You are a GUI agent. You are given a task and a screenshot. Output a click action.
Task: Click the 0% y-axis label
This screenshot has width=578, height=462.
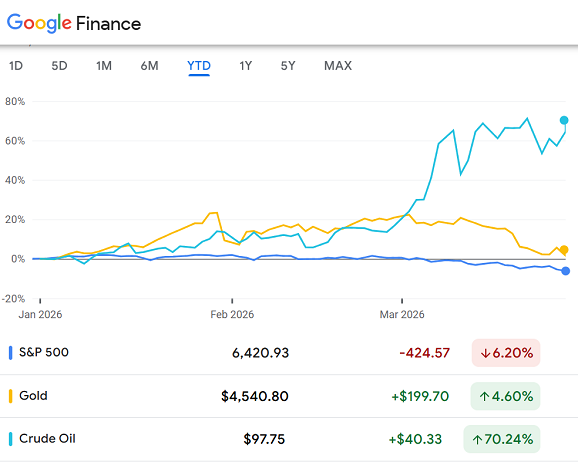(x=18, y=259)
